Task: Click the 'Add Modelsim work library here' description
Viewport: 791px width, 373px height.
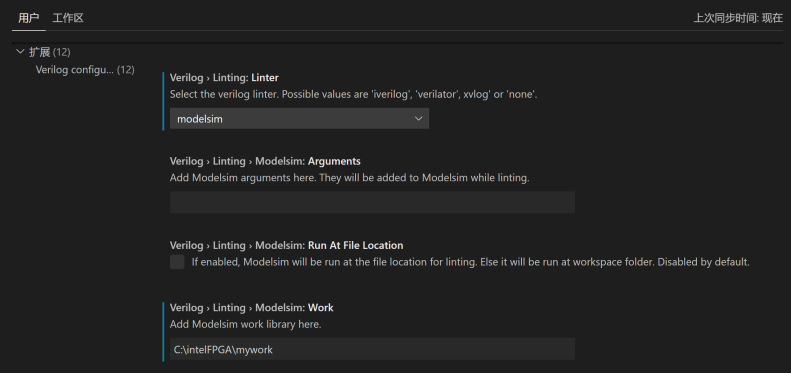Action: 245,324
